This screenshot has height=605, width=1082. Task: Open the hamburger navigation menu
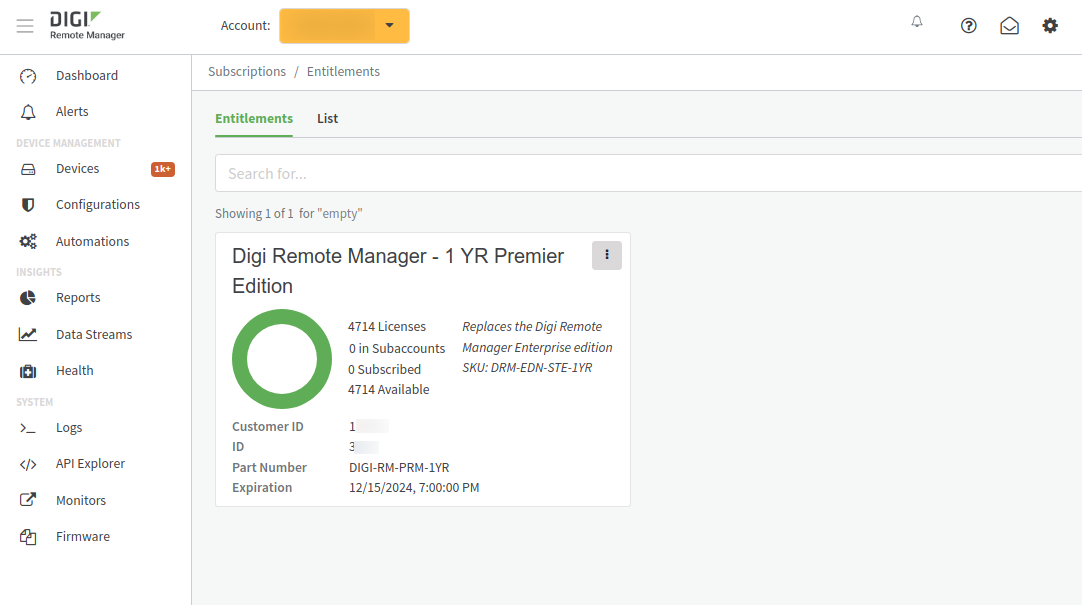pos(25,26)
